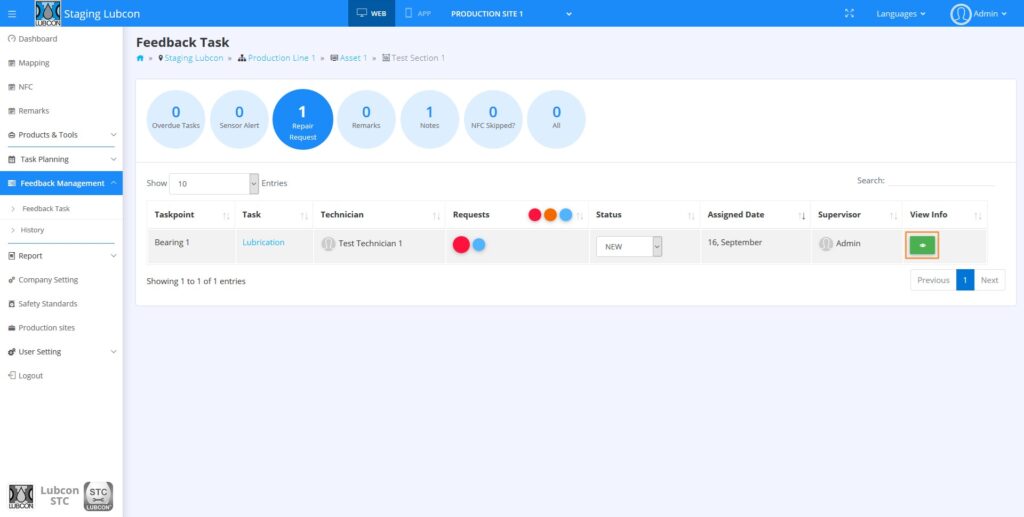Click the Next pagination button
1024x517 pixels.
(989, 280)
